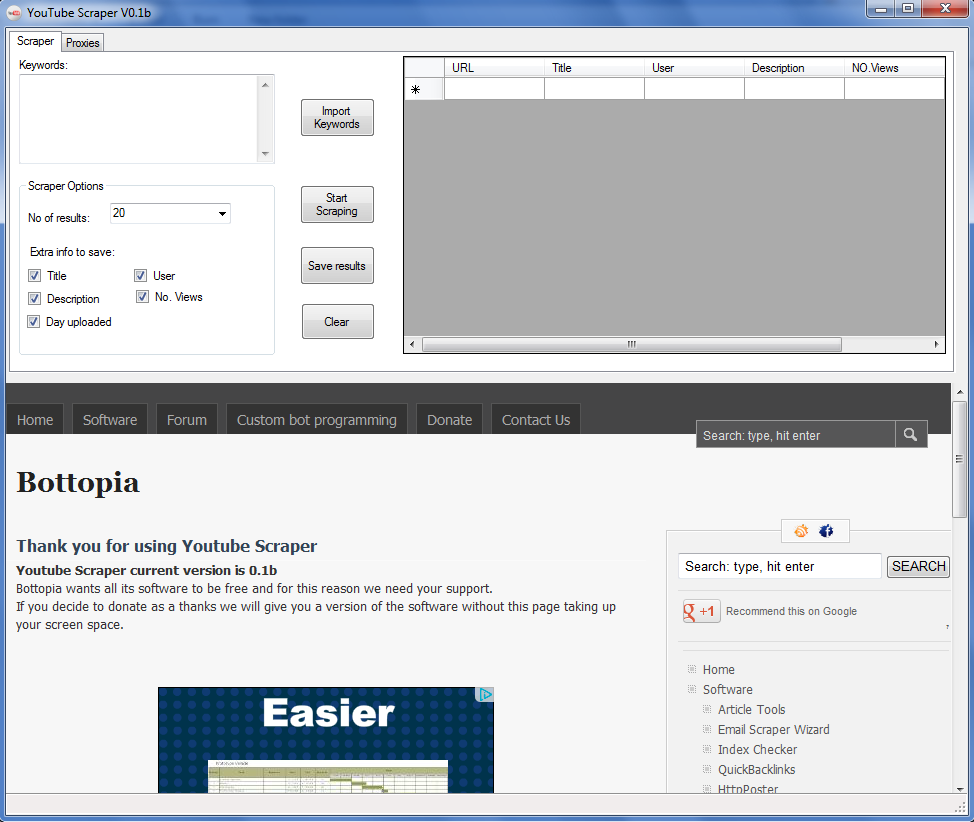This screenshot has width=974, height=822.
Task: Open the sidebar Home link
Action: 718,669
